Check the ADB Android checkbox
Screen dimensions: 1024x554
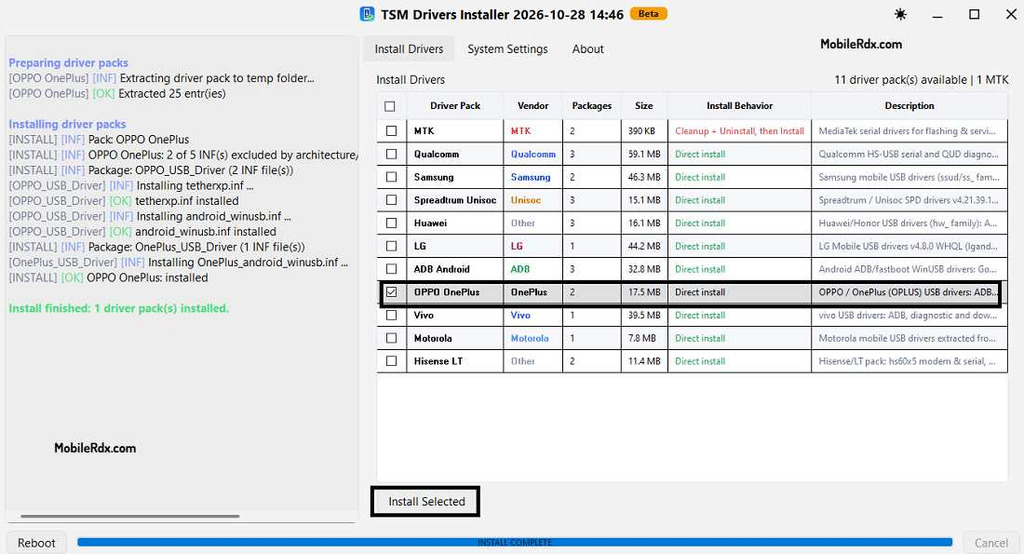click(x=391, y=269)
